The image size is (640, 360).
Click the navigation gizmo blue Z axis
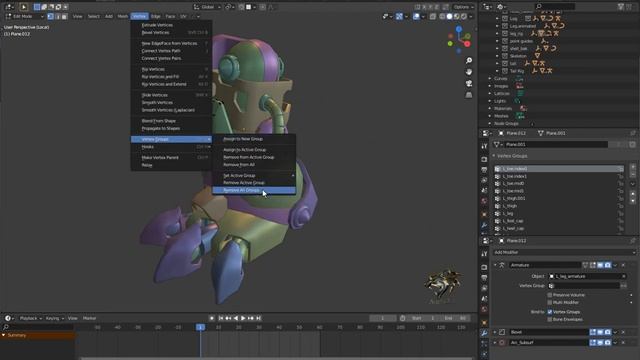[x=459, y=29]
